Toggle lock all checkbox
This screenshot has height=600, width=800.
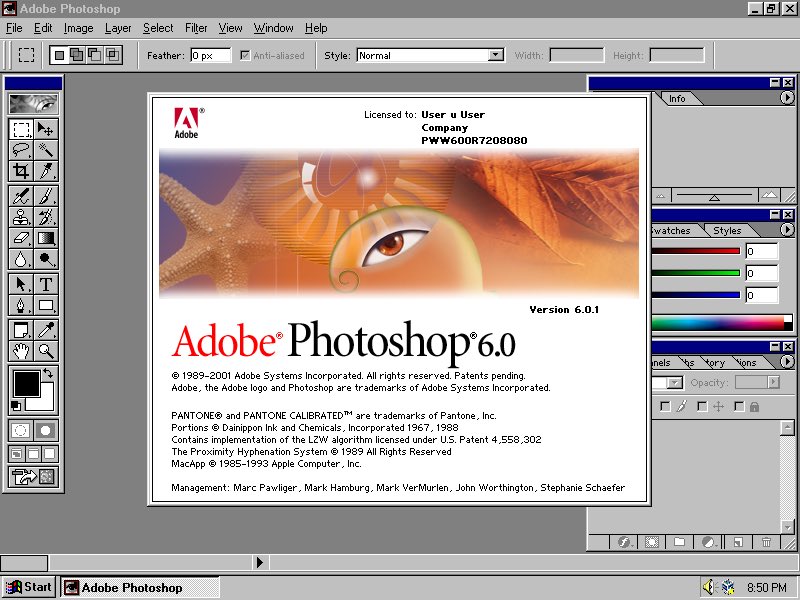(x=739, y=407)
